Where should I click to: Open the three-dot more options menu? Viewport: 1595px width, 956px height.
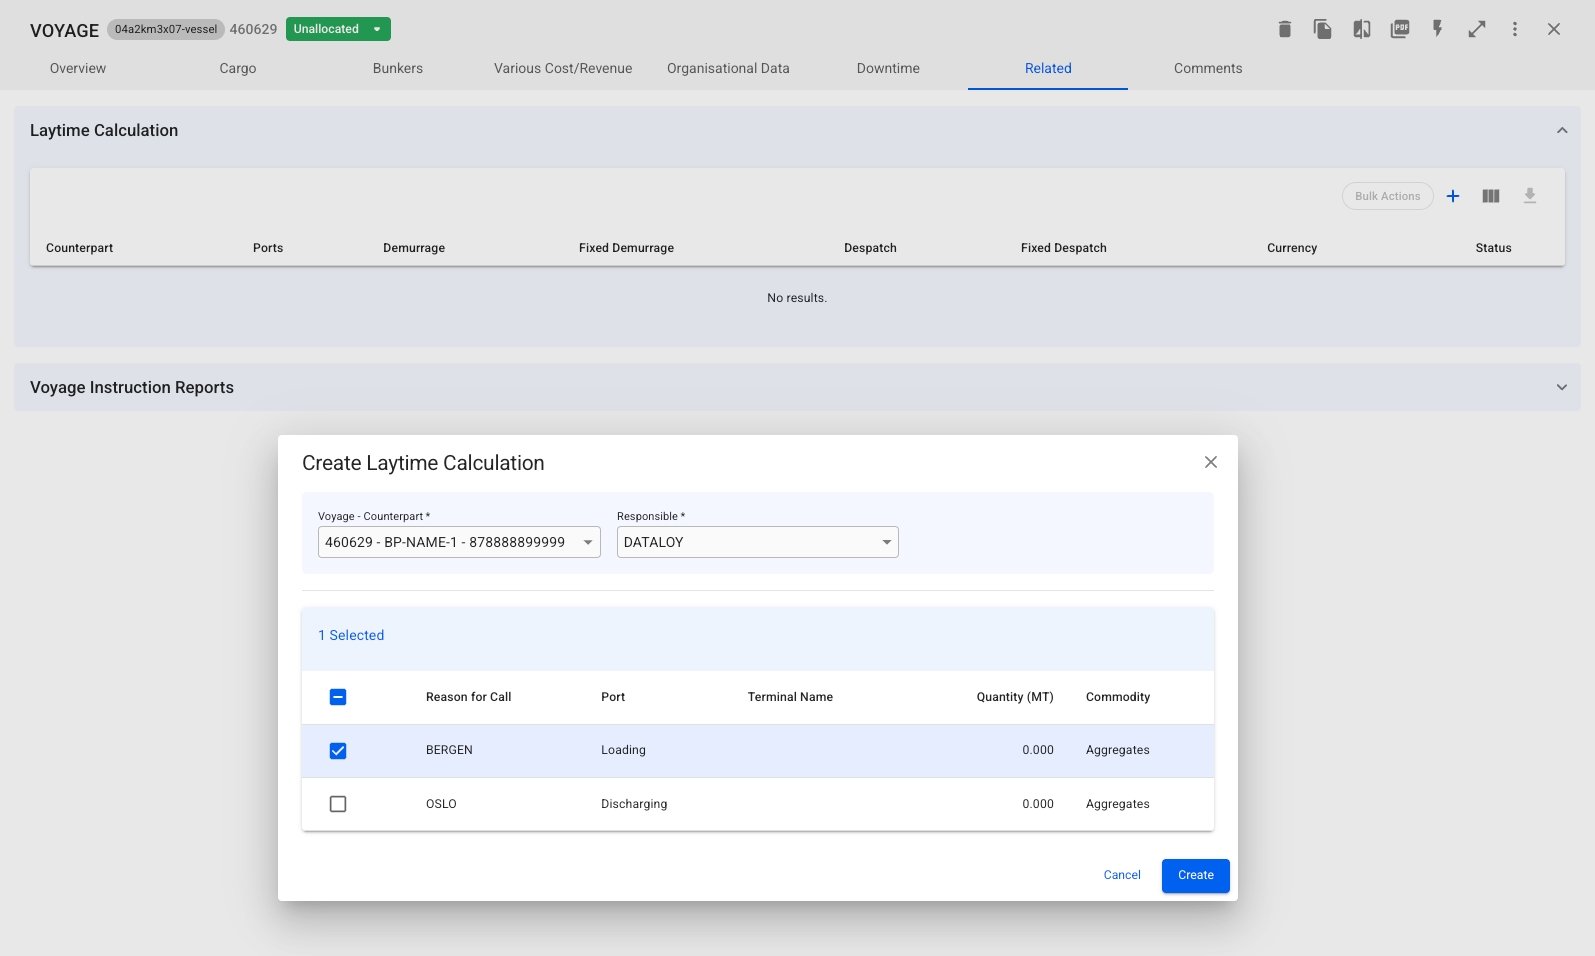1515,29
